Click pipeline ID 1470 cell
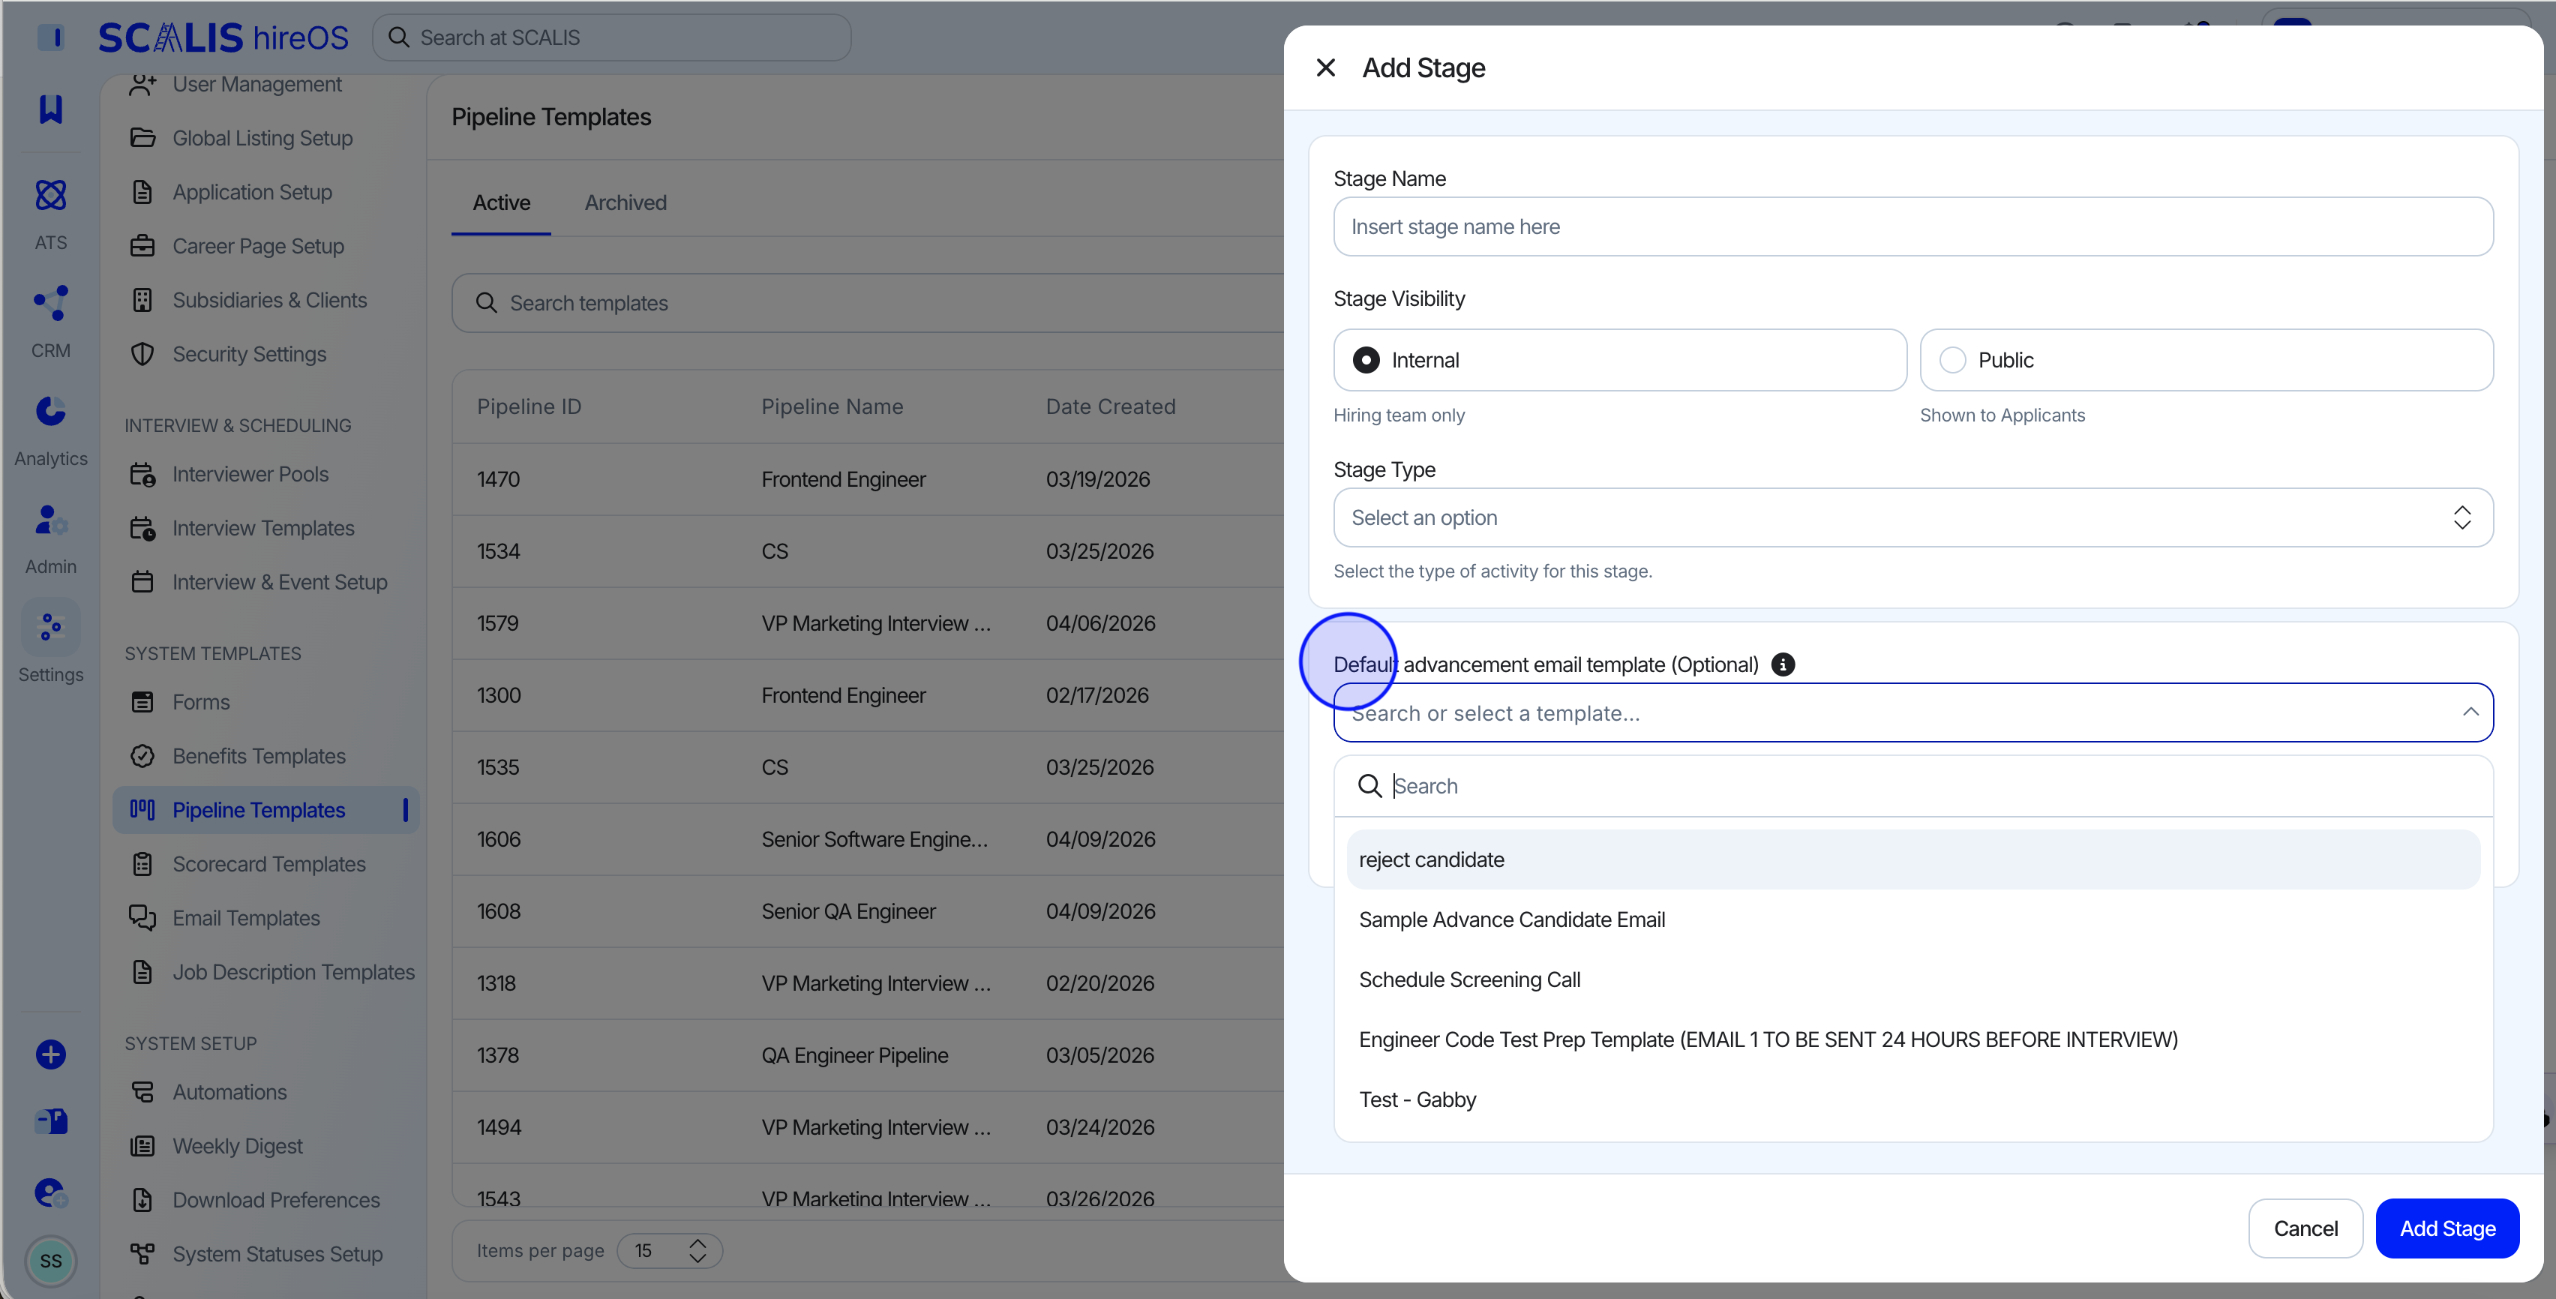The height and width of the screenshot is (1299, 2556). click(x=498, y=479)
